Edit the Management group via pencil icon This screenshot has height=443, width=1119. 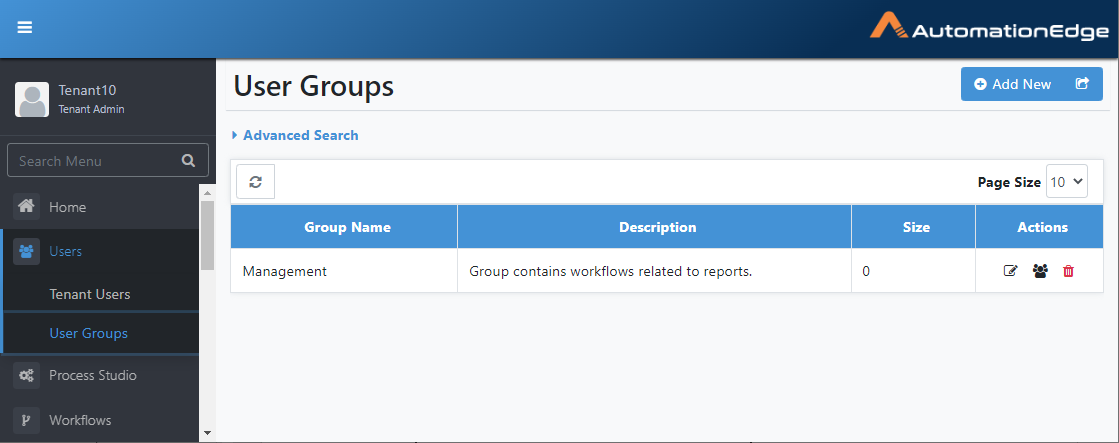[x=1010, y=271]
